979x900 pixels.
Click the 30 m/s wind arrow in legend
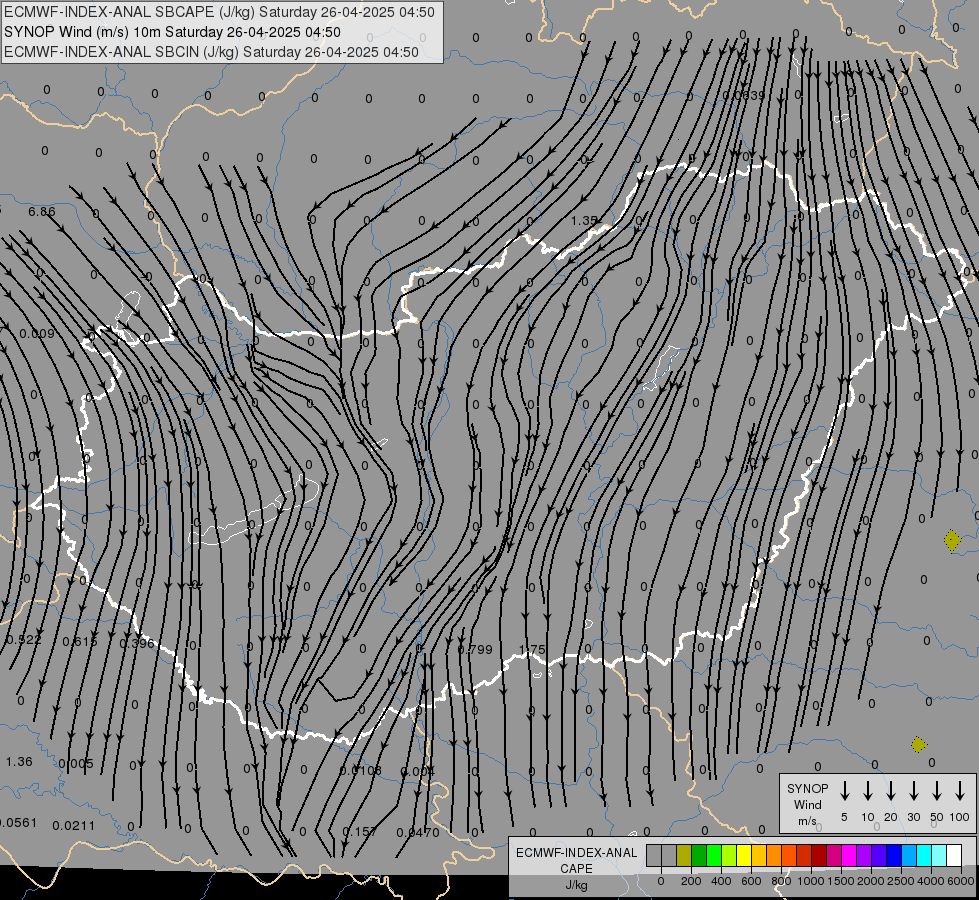tap(913, 790)
